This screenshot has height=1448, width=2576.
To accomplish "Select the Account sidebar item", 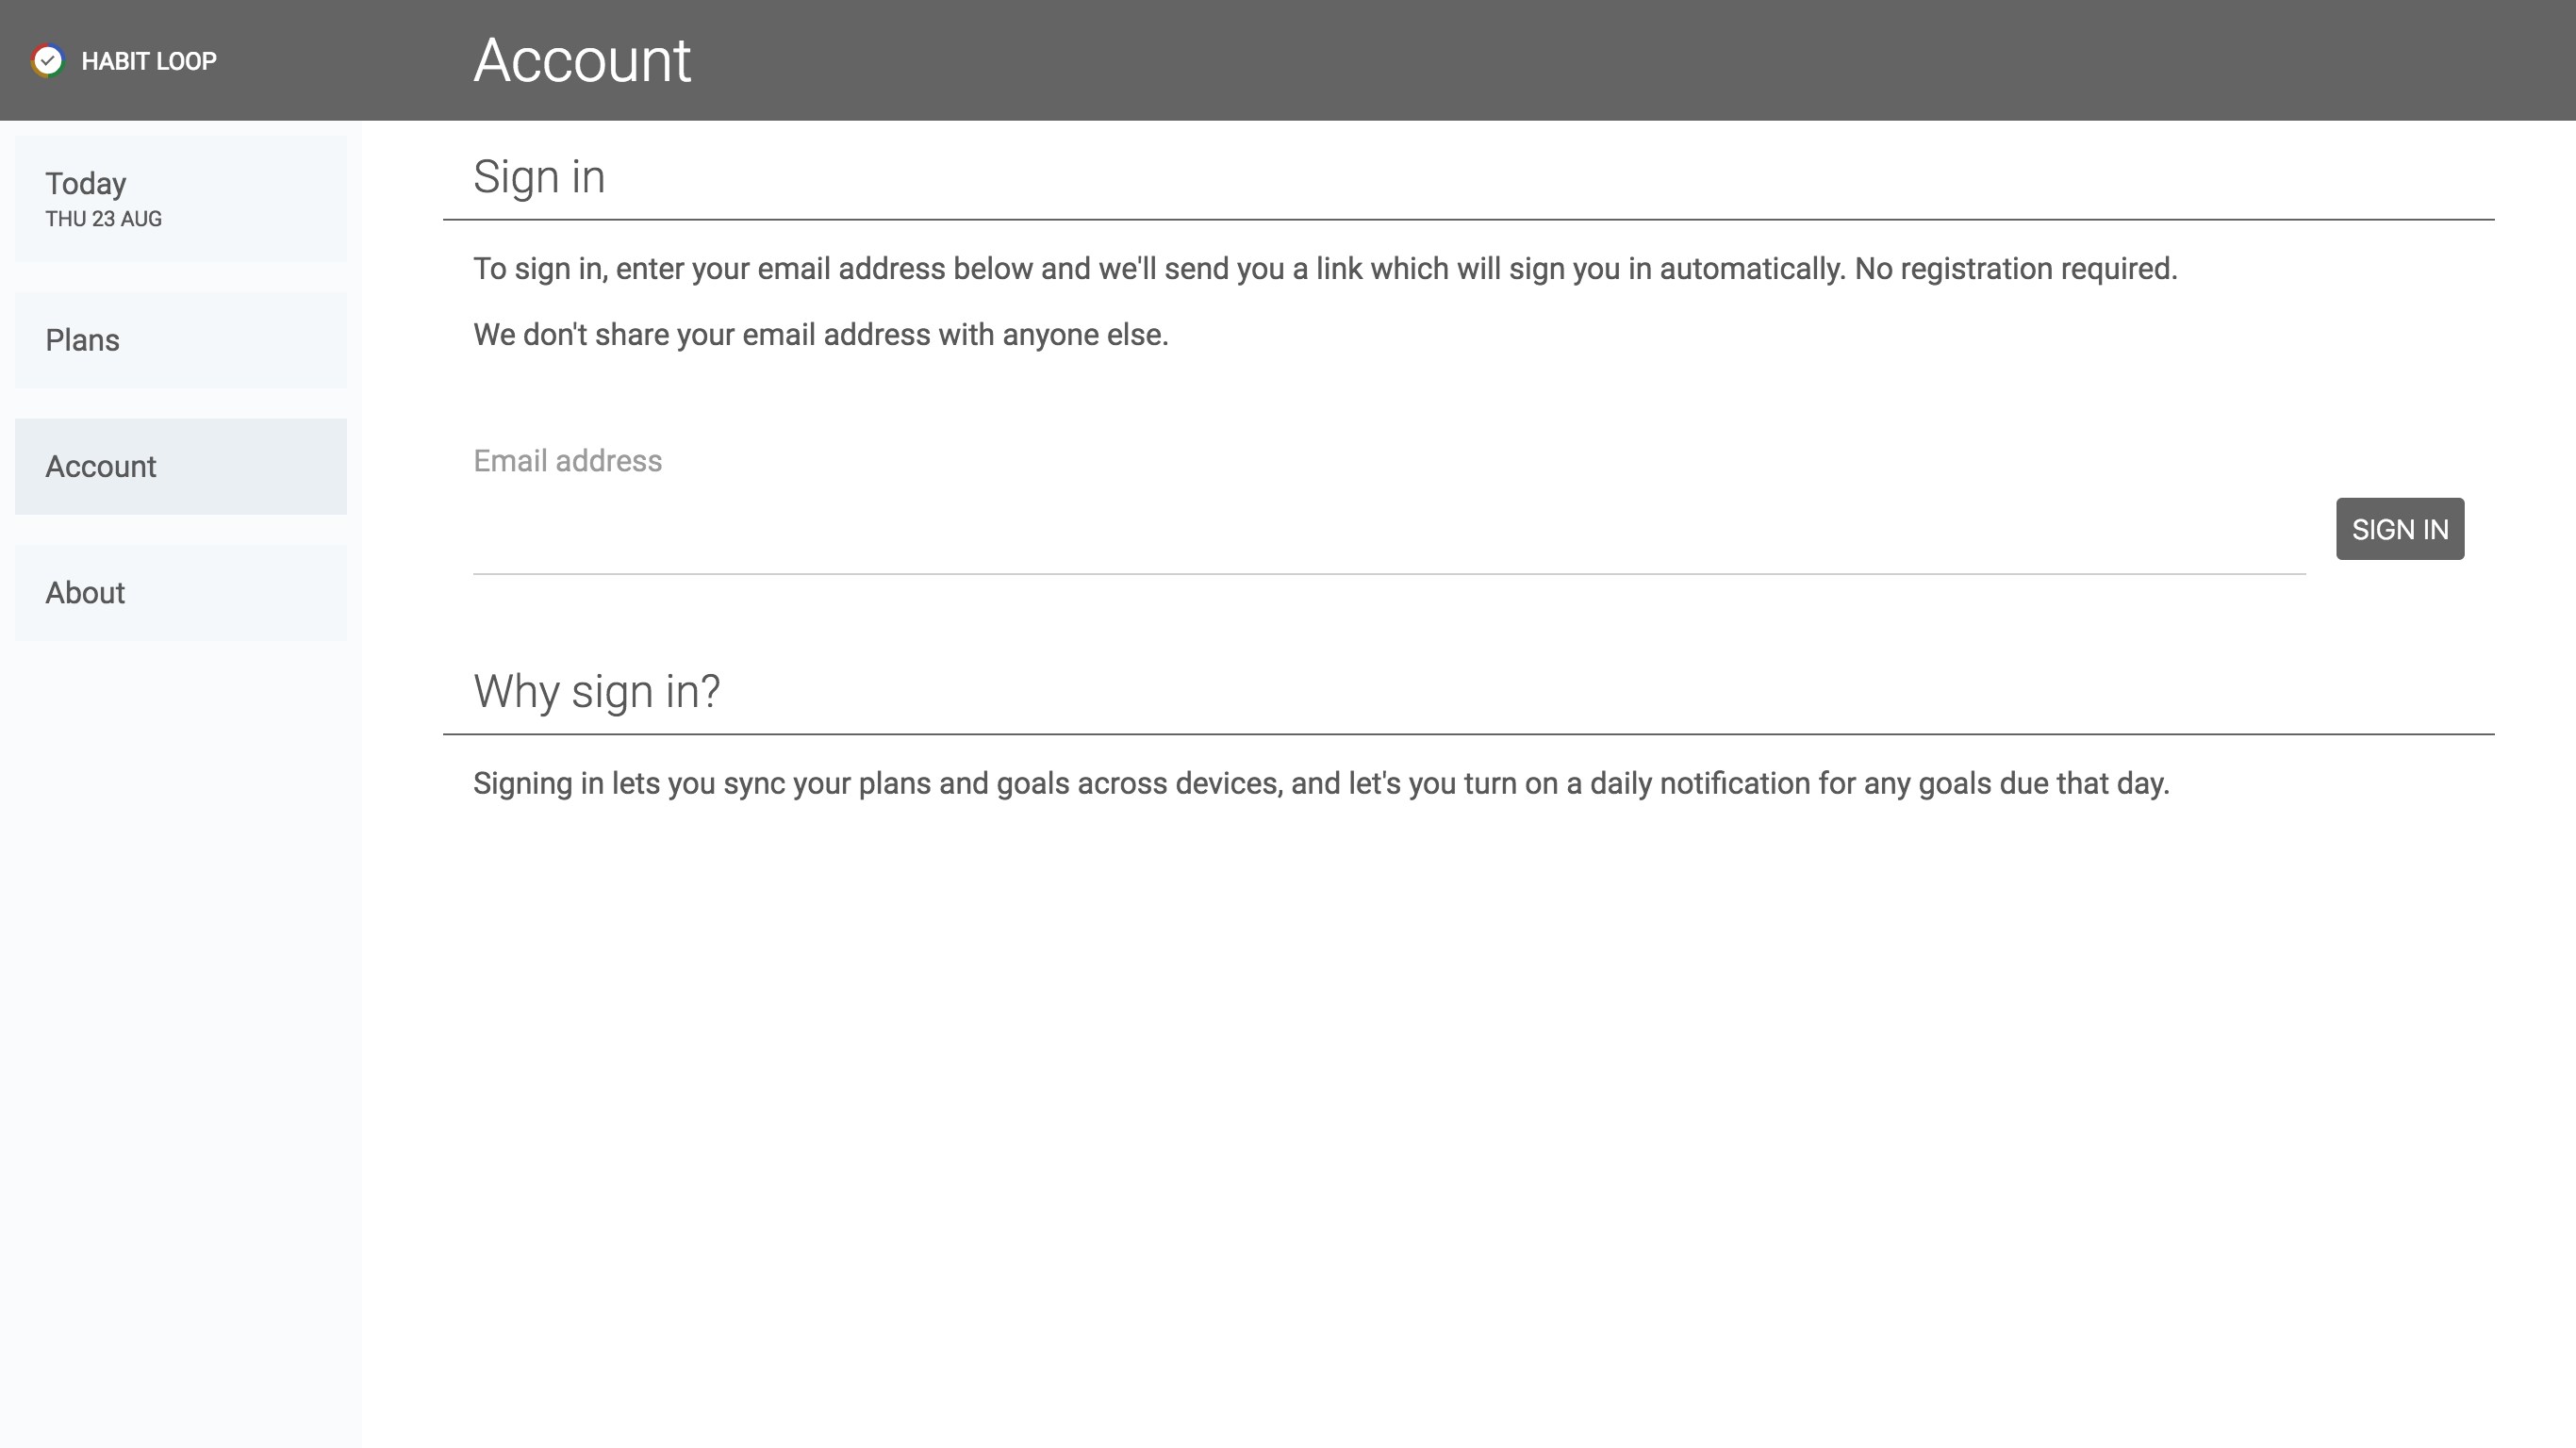I will tap(180, 466).
